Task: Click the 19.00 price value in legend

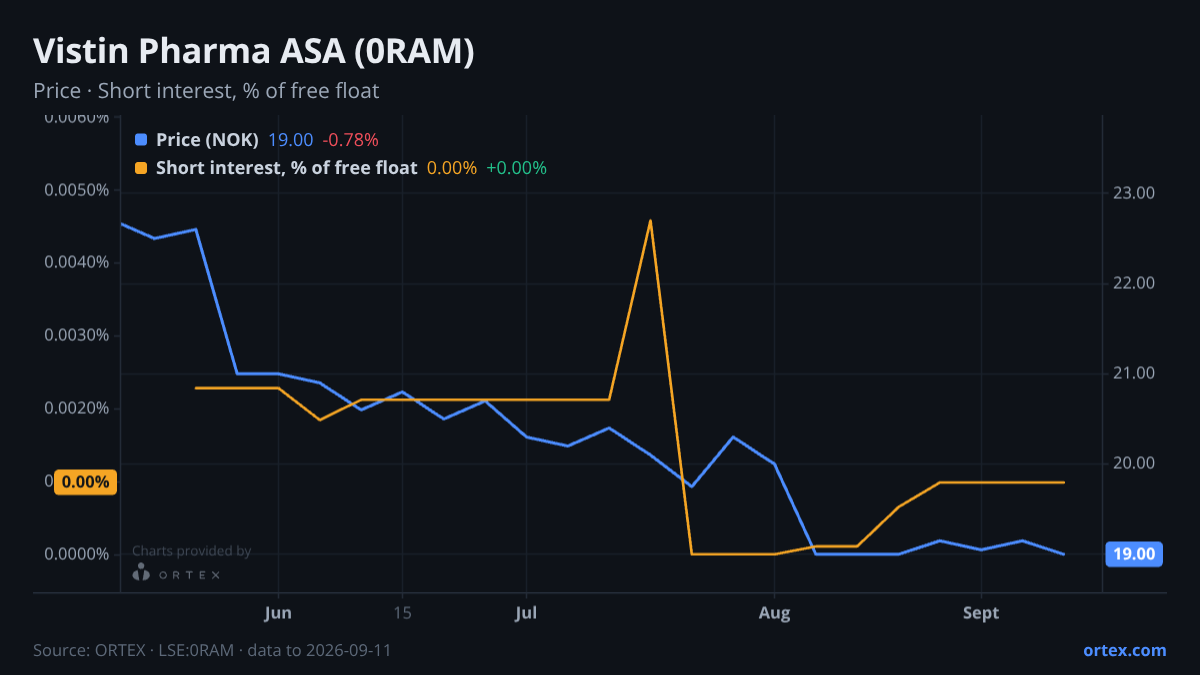Action: pyautogui.click(x=290, y=140)
